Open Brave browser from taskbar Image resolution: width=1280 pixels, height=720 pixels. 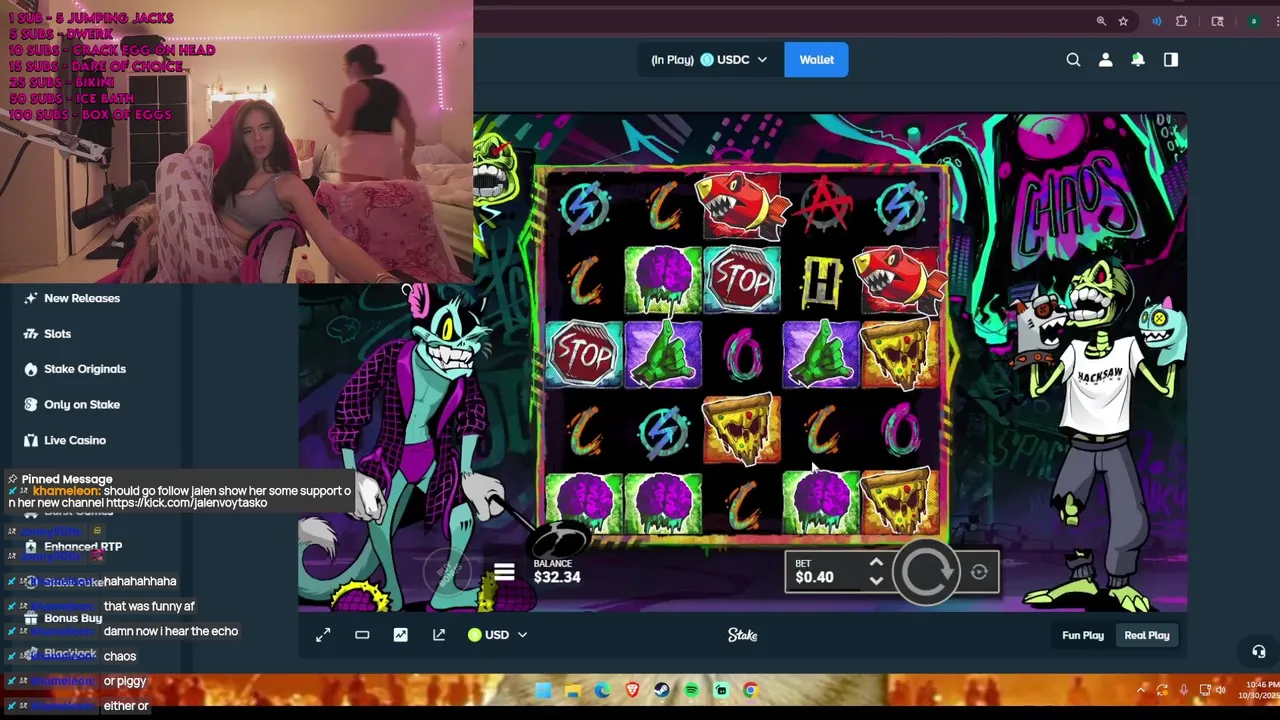[632, 690]
